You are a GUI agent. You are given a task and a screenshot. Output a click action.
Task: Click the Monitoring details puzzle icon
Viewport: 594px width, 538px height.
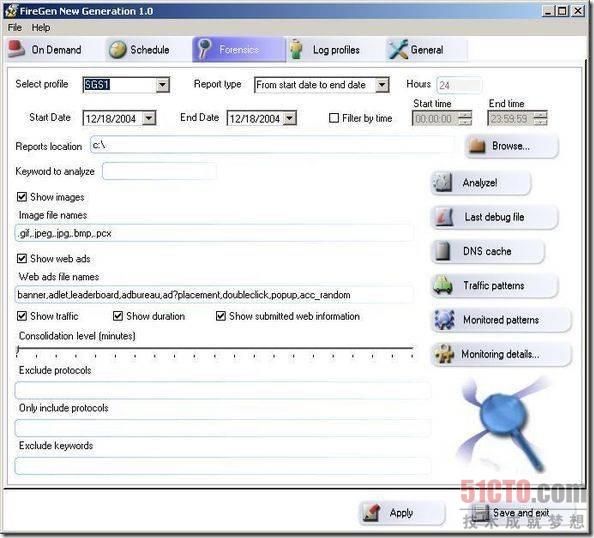(444, 354)
